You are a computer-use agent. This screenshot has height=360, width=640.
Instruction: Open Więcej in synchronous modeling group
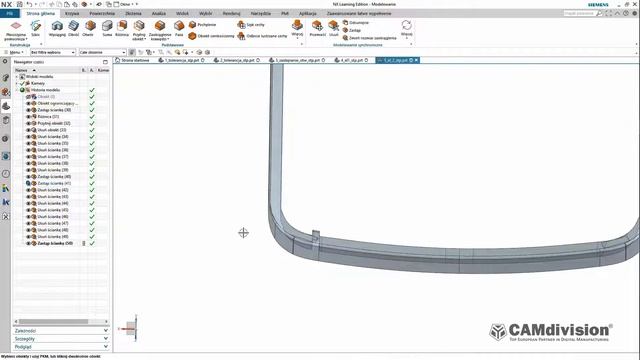tap(407, 29)
